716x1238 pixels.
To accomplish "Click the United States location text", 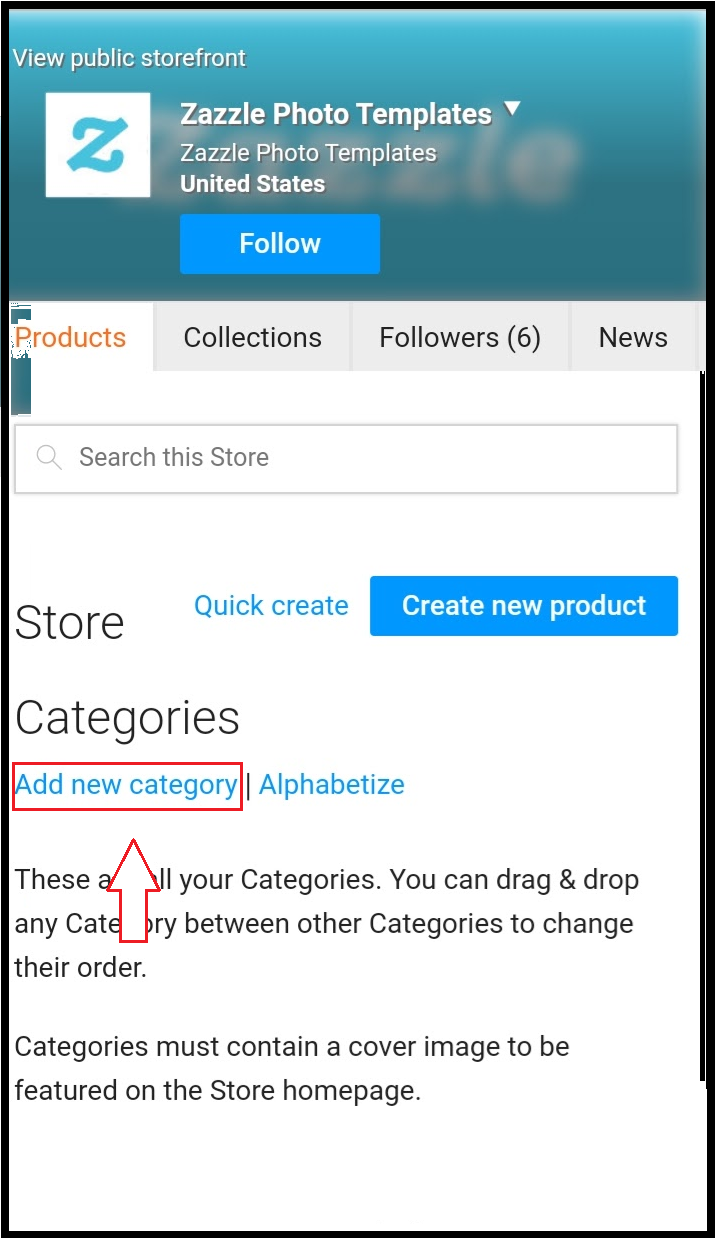I will (x=252, y=184).
